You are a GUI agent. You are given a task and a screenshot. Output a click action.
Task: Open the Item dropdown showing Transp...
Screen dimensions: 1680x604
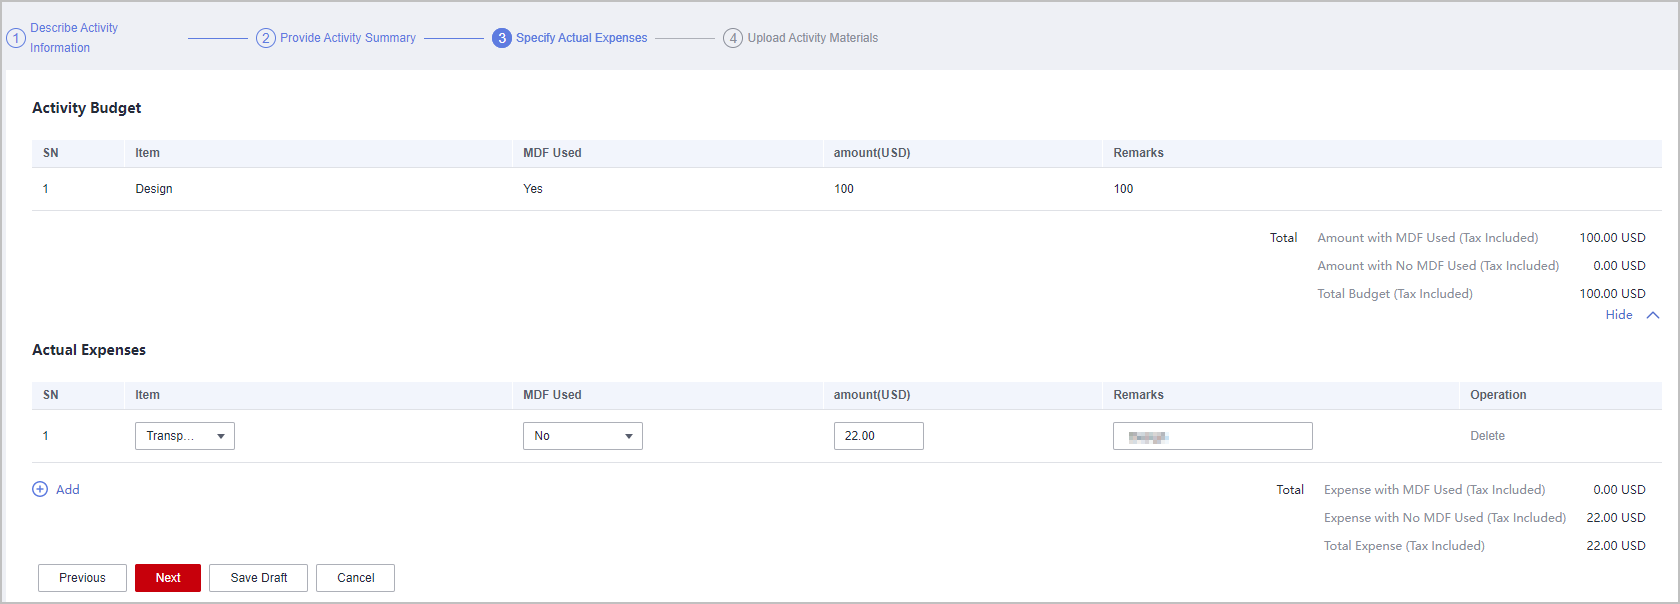185,436
